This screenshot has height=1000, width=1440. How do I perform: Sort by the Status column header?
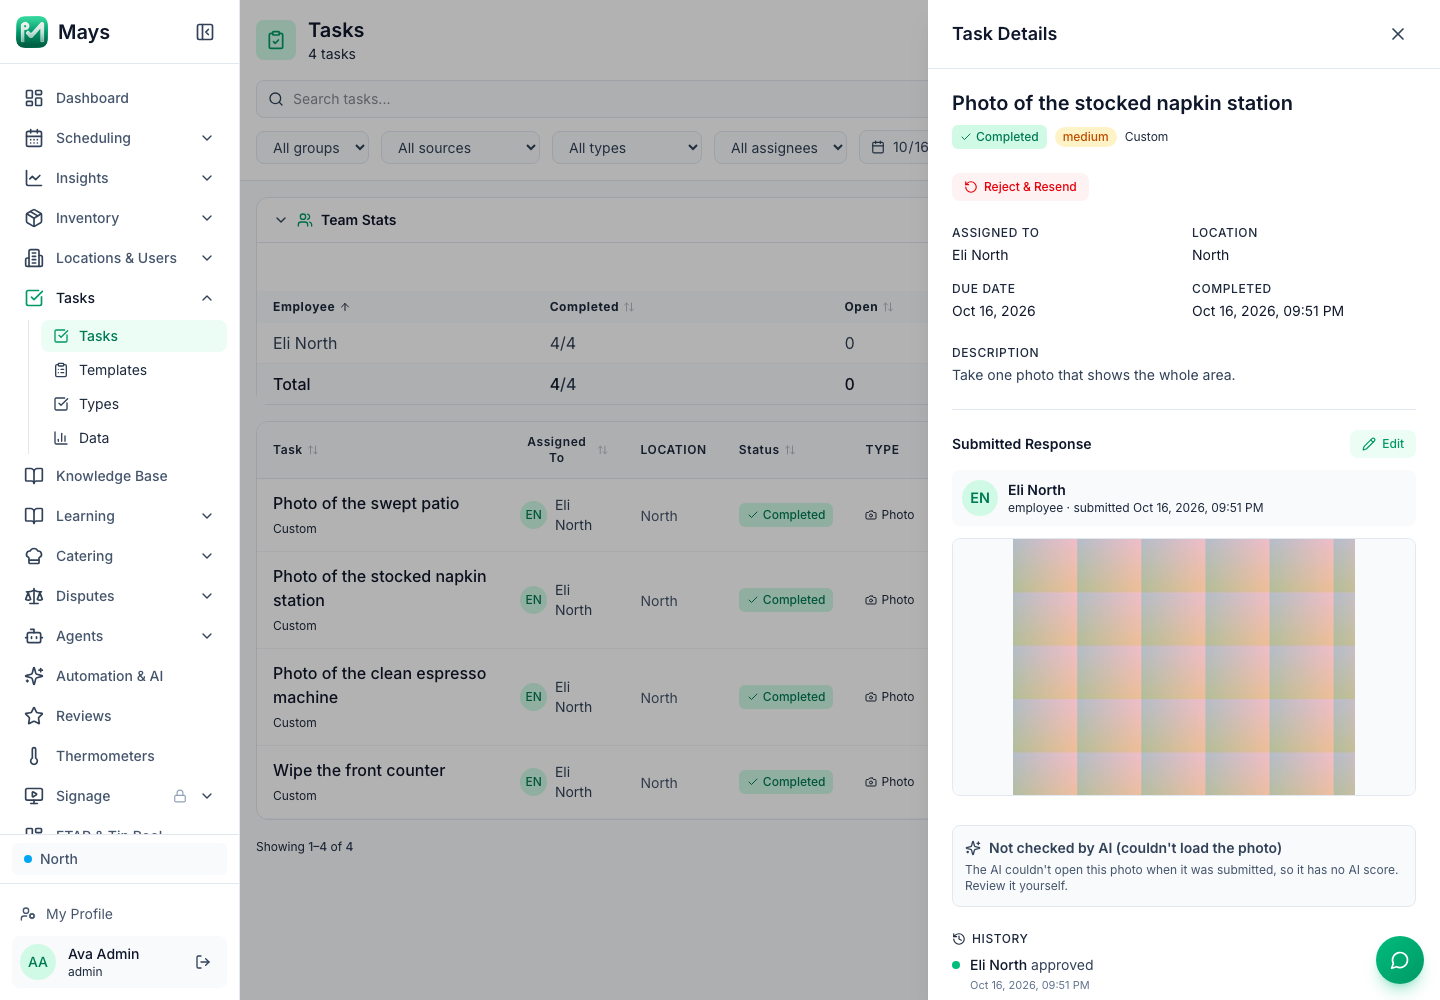click(x=767, y=450)
